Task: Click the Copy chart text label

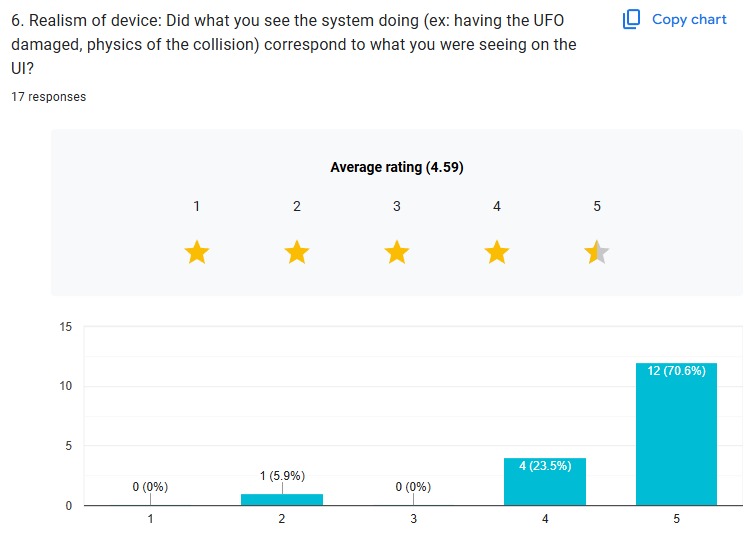Action: click(689, 19)
